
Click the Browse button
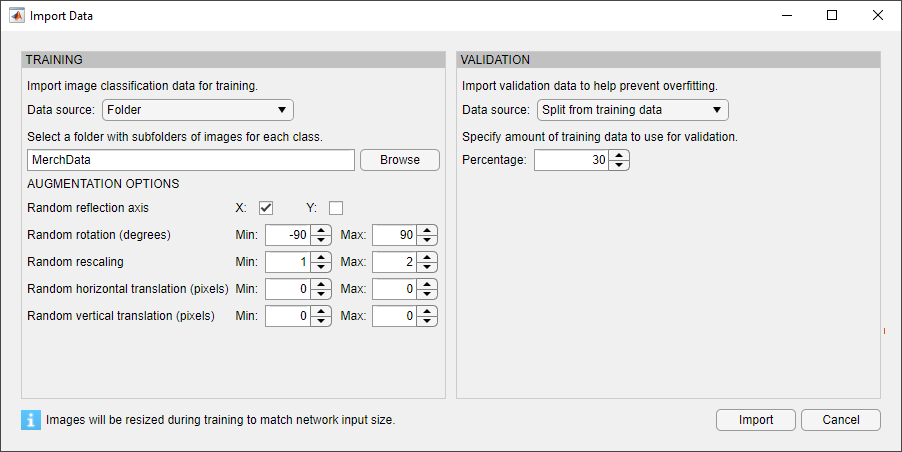tap(399, 160)
